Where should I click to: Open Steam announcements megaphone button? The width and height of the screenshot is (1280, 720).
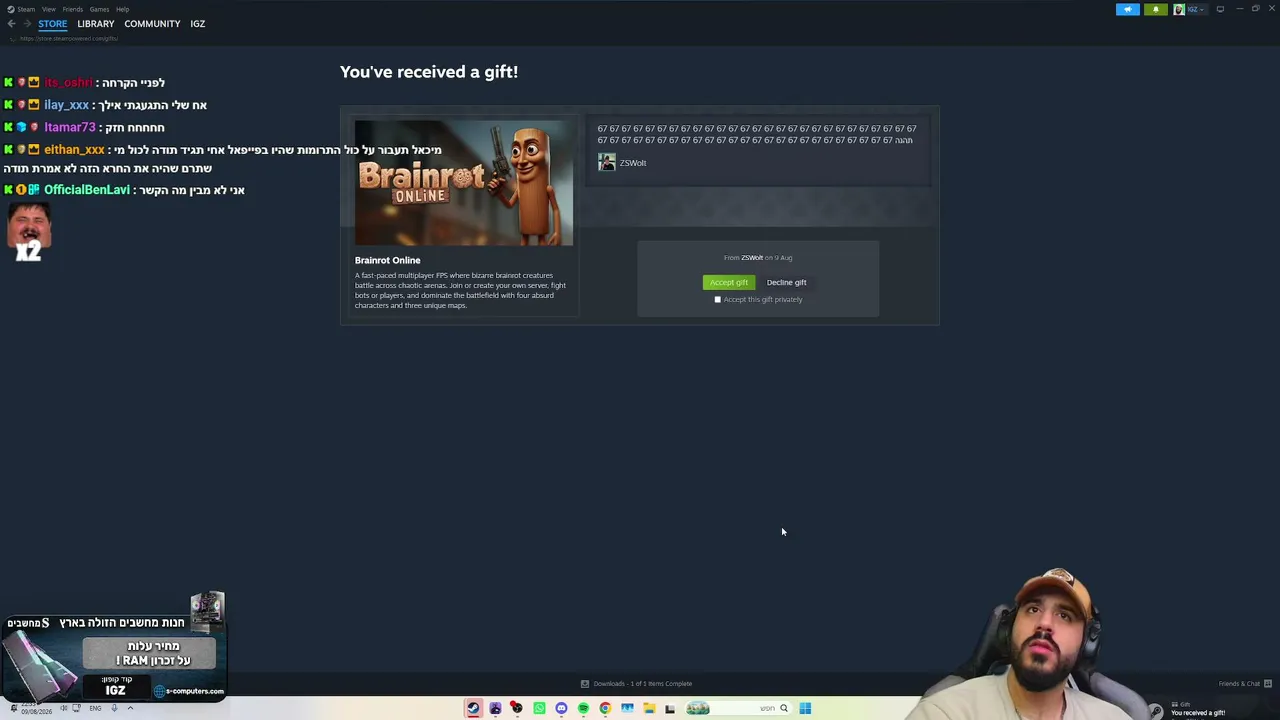1127,9
